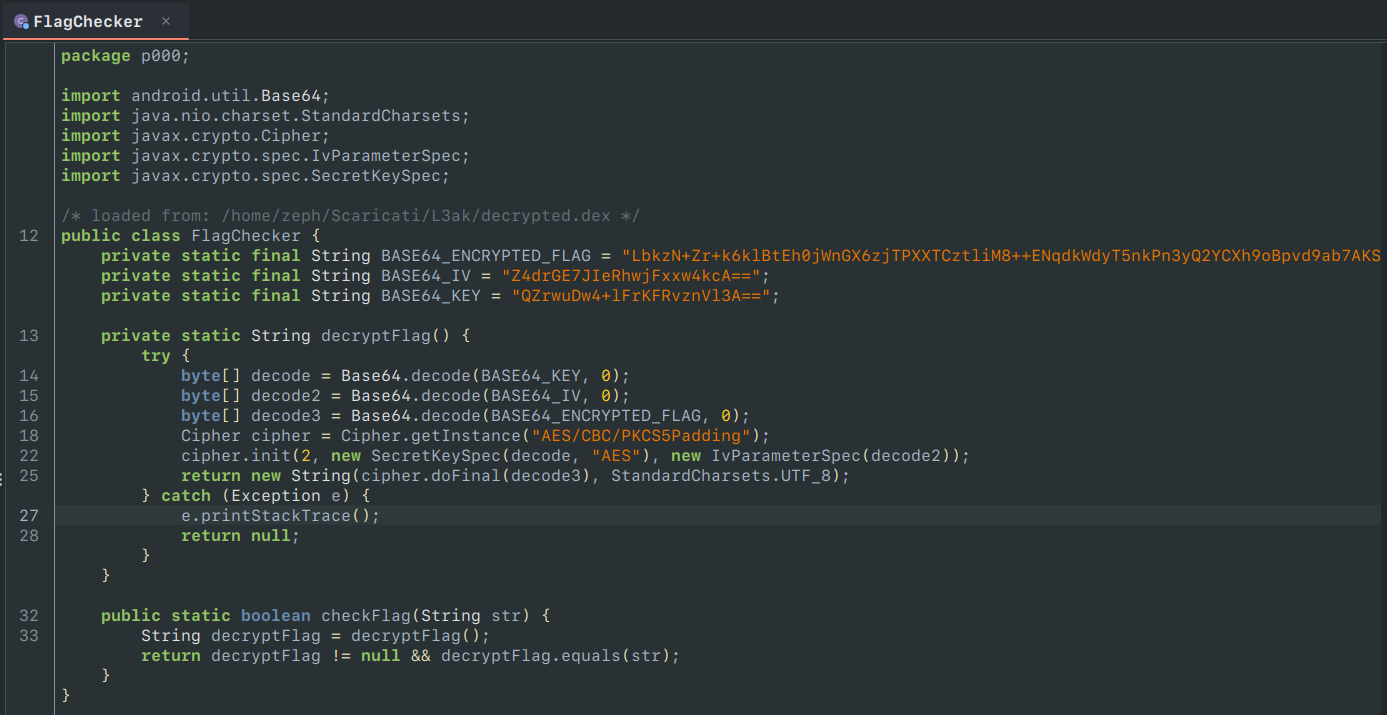Click the drag handle dots on the left edge

[x=3, y=477]
